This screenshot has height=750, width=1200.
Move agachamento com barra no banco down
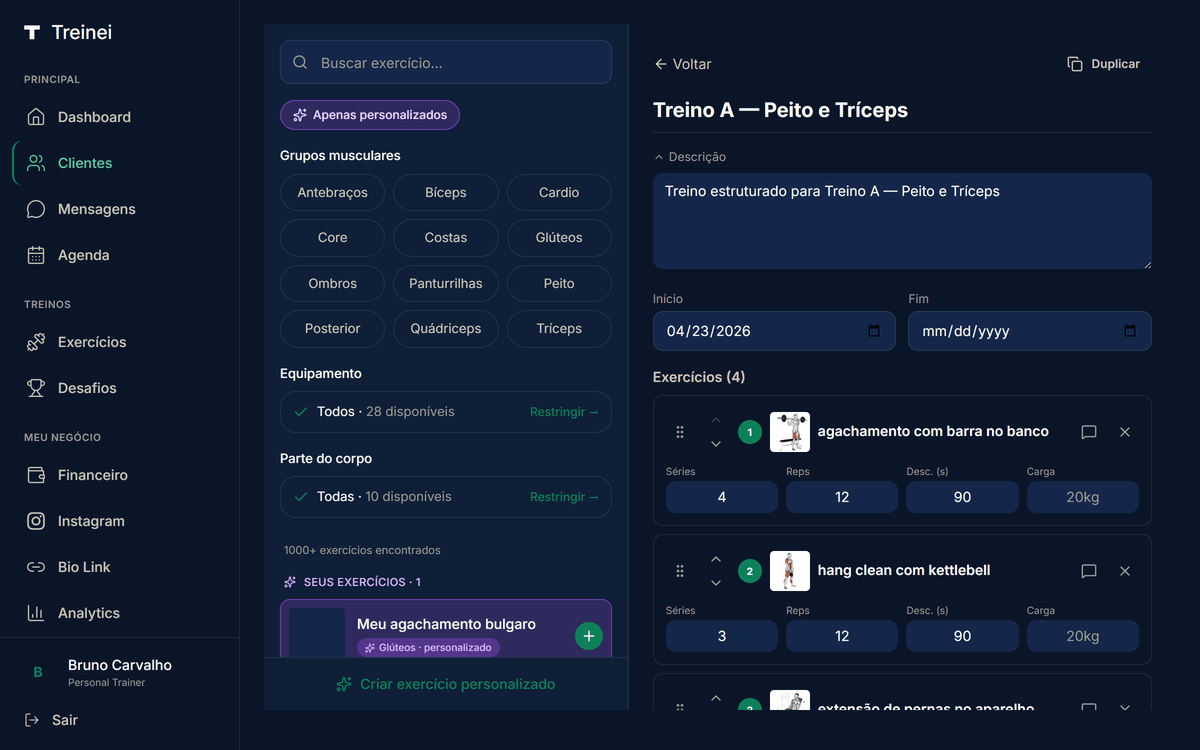(x=715, y=444)
